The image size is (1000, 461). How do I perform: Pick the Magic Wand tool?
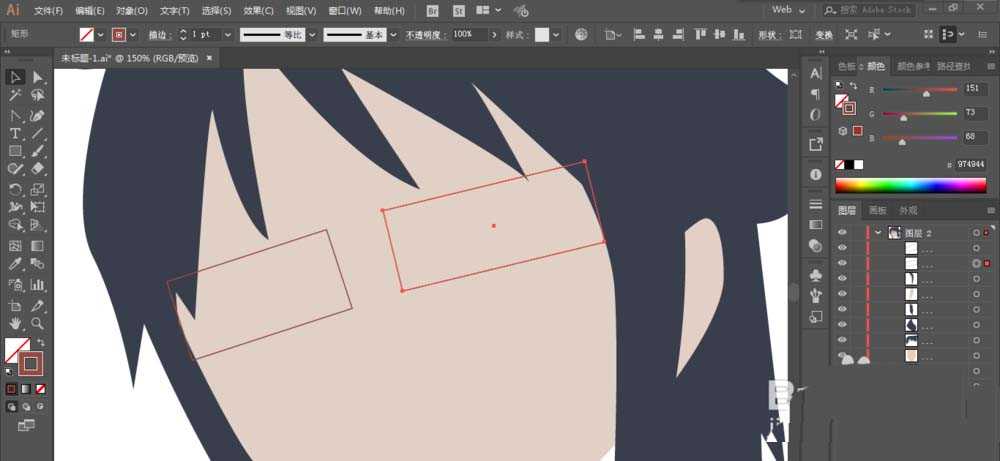coord(15,96)
